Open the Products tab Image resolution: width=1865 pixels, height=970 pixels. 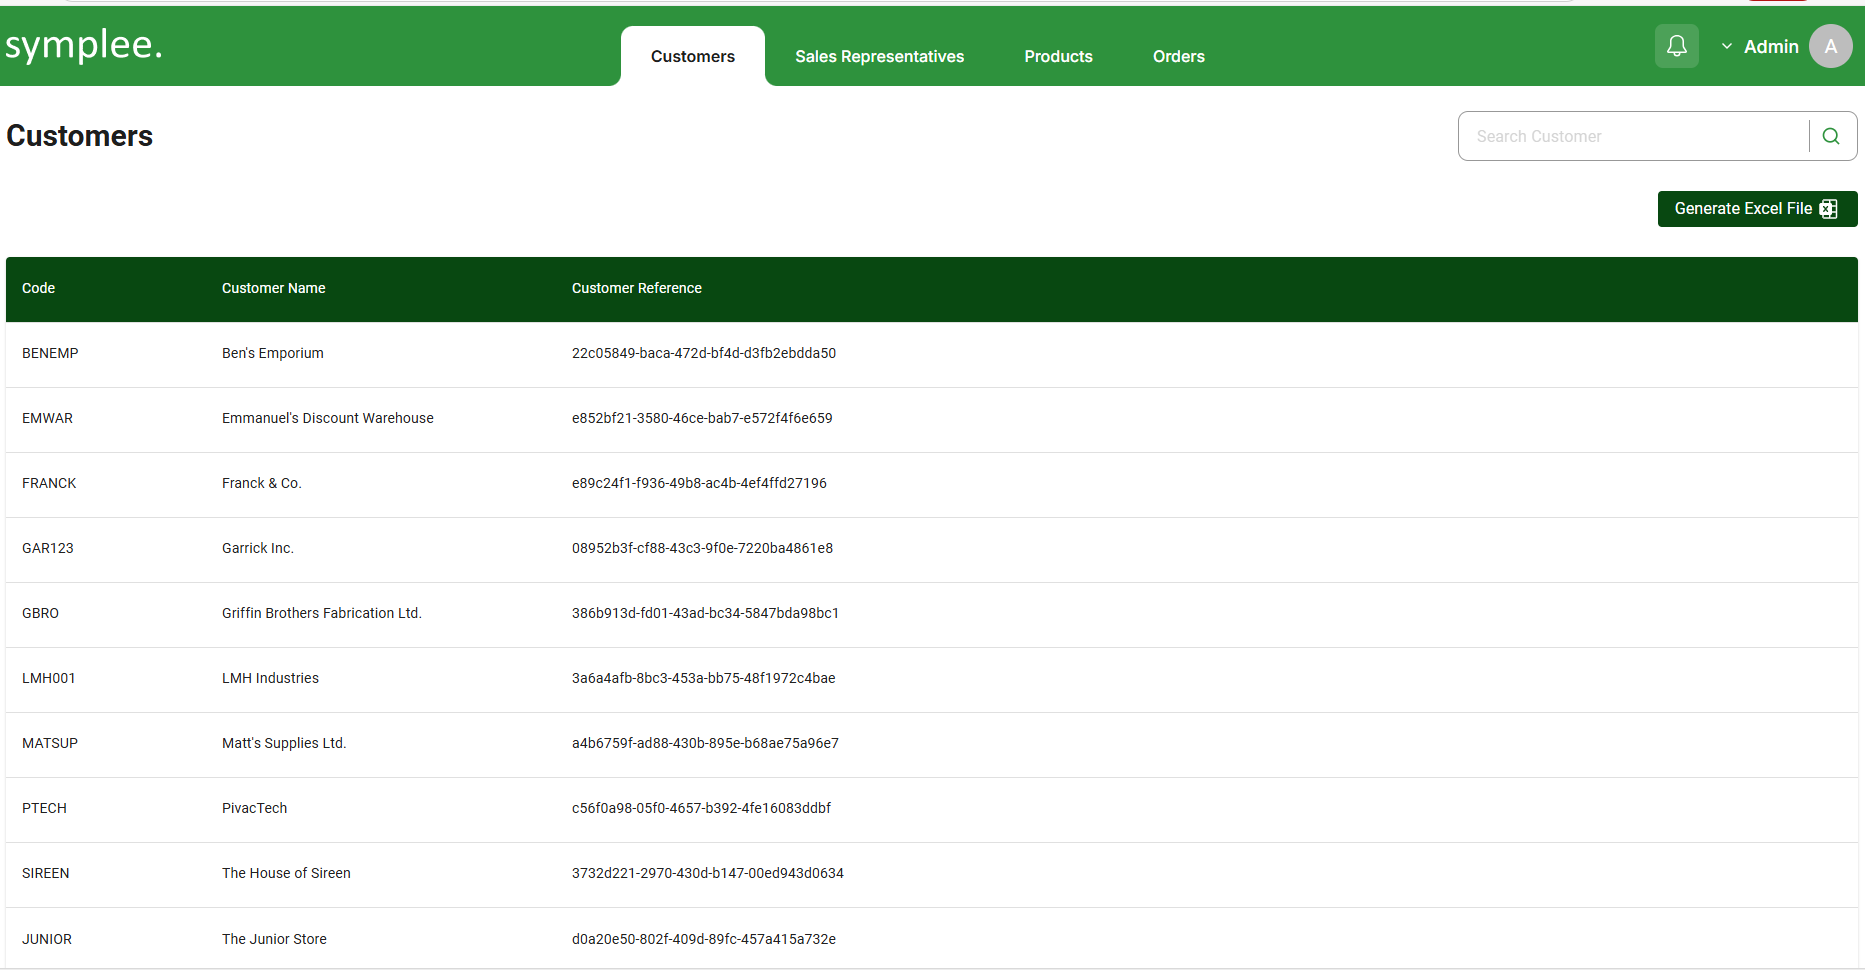click(x=1058, y=57)
